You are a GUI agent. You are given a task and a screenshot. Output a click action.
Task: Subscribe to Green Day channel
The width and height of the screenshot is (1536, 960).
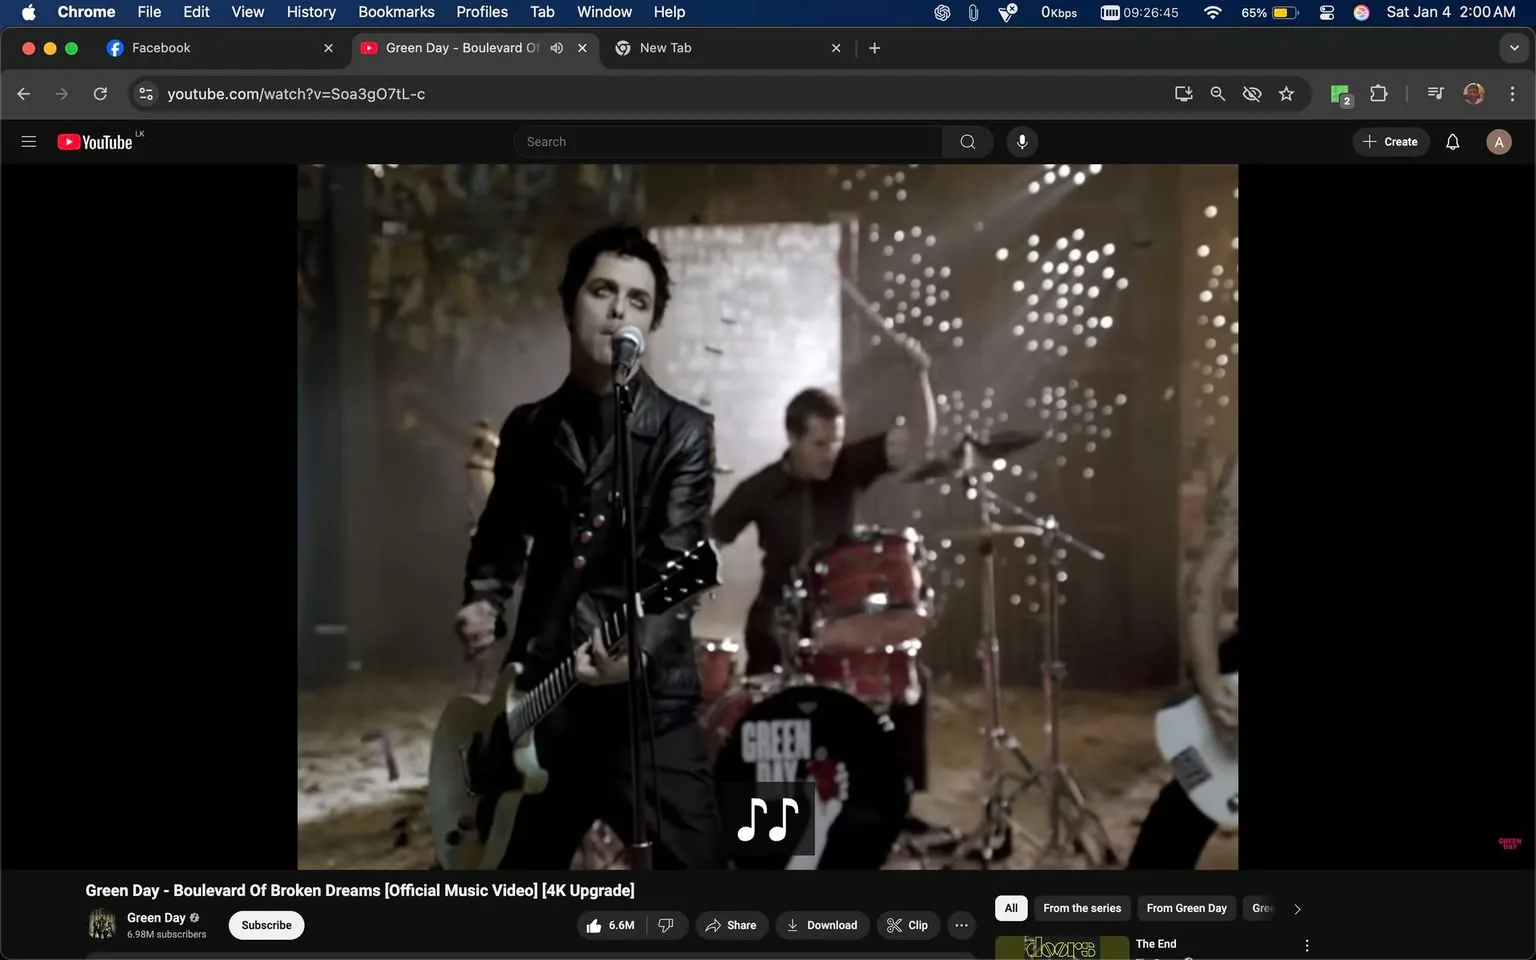click(x=265, y=925)
